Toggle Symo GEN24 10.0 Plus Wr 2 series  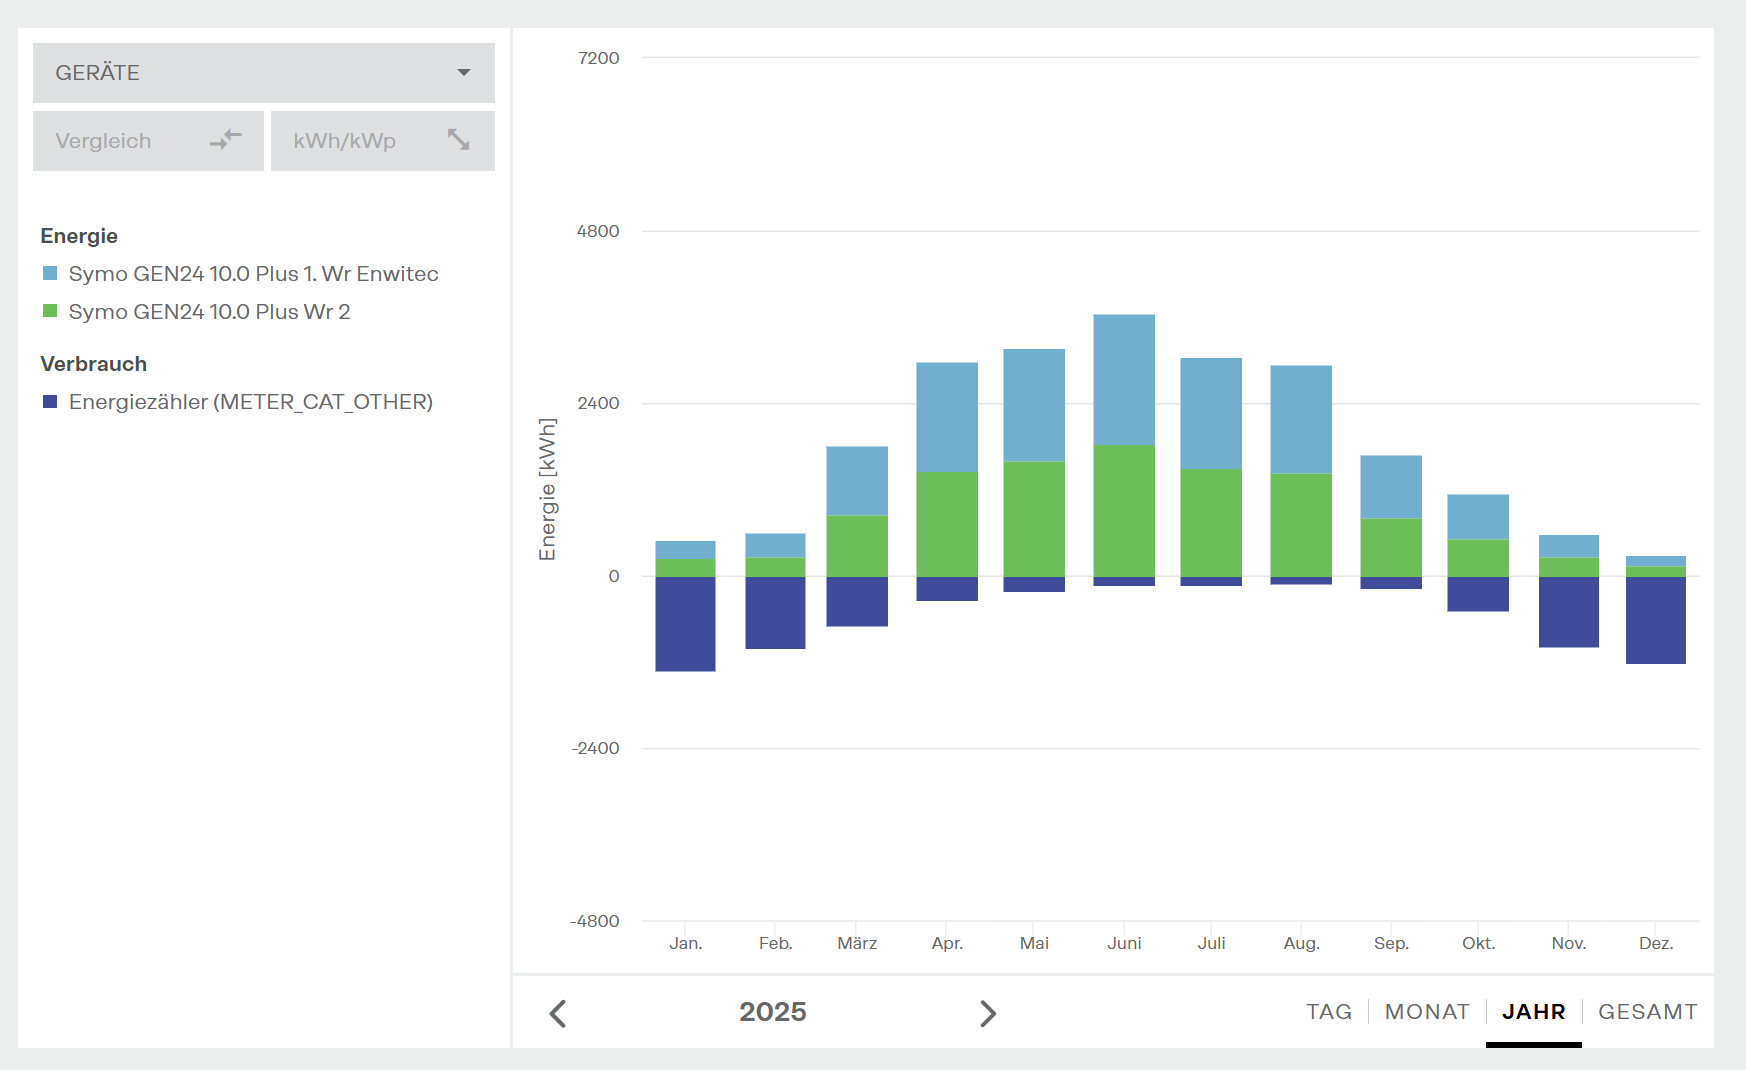[x=209, y=312]
